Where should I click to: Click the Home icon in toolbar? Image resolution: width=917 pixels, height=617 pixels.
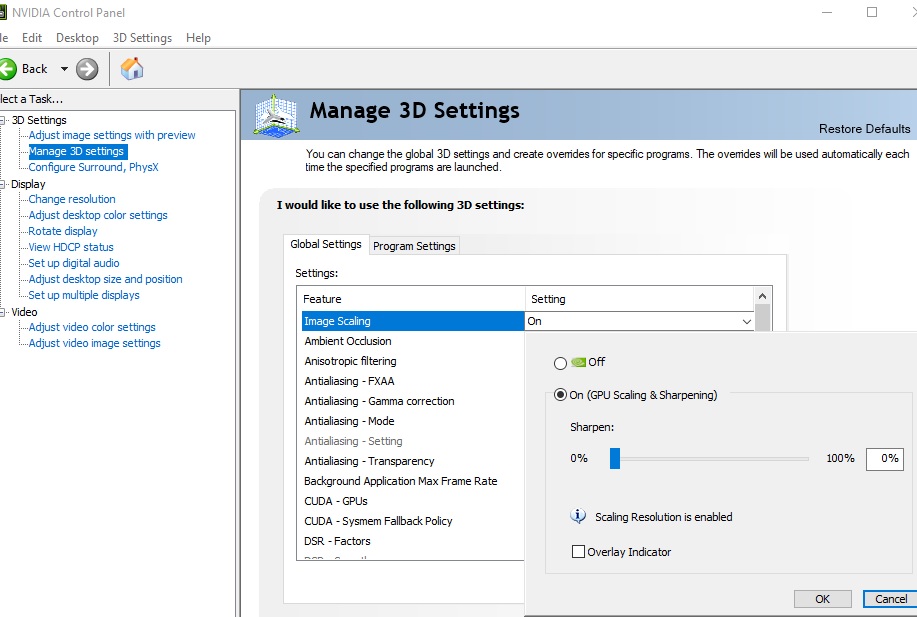pos(132,69)
